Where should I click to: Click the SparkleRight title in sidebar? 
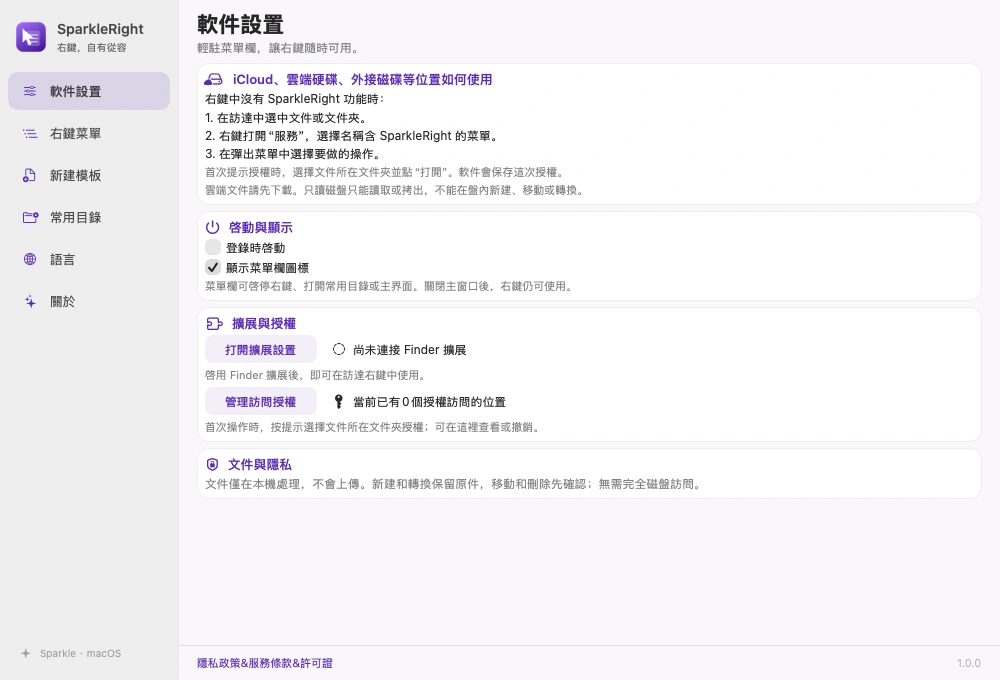click(x=100, y=29)
